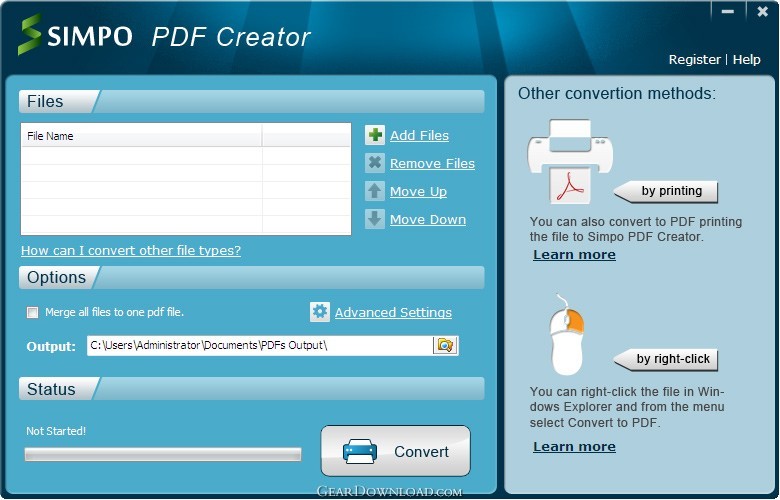The height and width of the screenshot is (500, 780).
Task: Click the Output path input field
Action: (260, 345)
